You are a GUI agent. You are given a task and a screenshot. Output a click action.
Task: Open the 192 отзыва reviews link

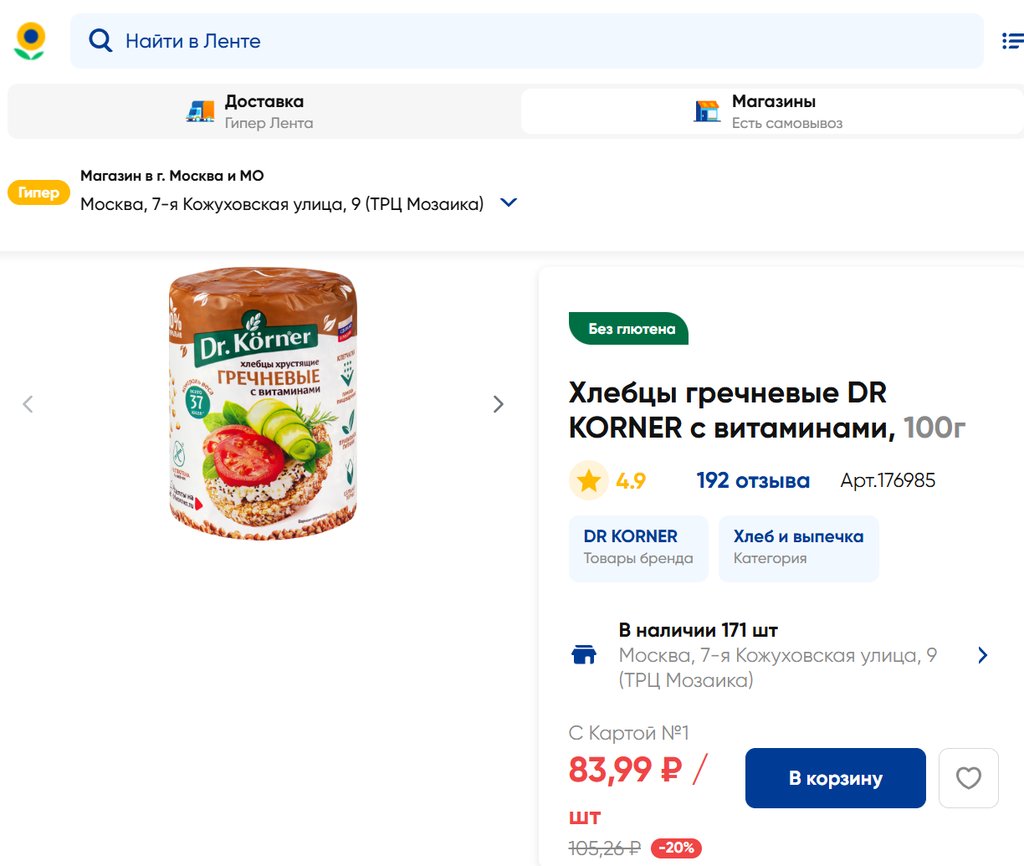click(x=753, y=481)
